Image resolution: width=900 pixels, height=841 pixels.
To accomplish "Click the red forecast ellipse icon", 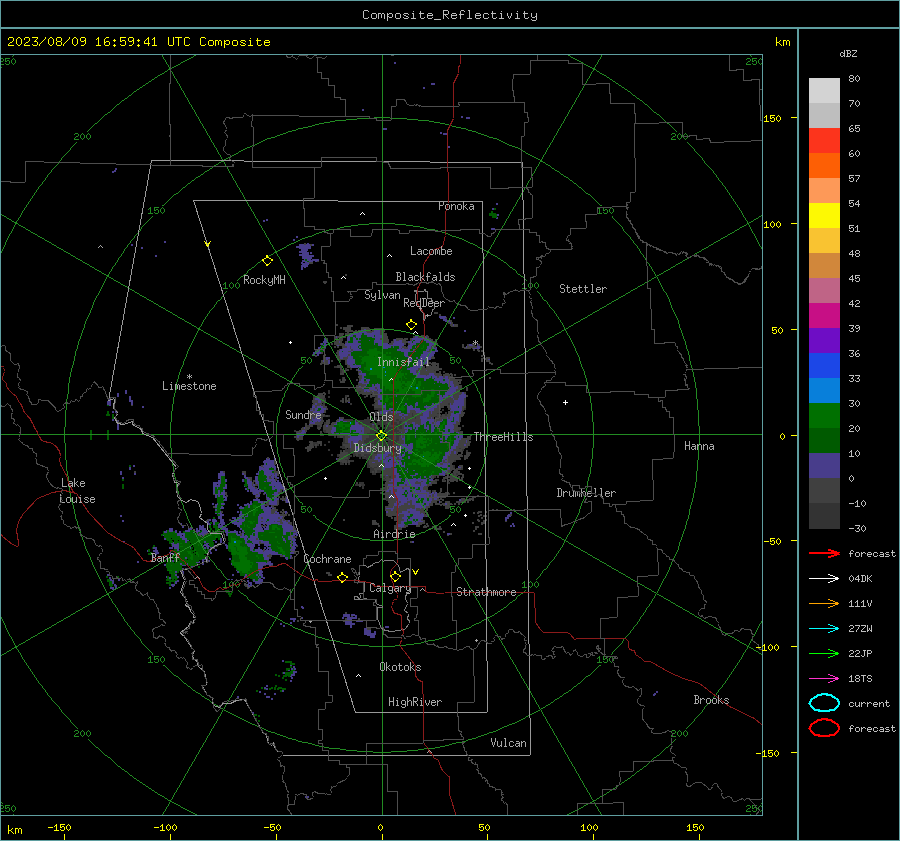I will (824, 728).
